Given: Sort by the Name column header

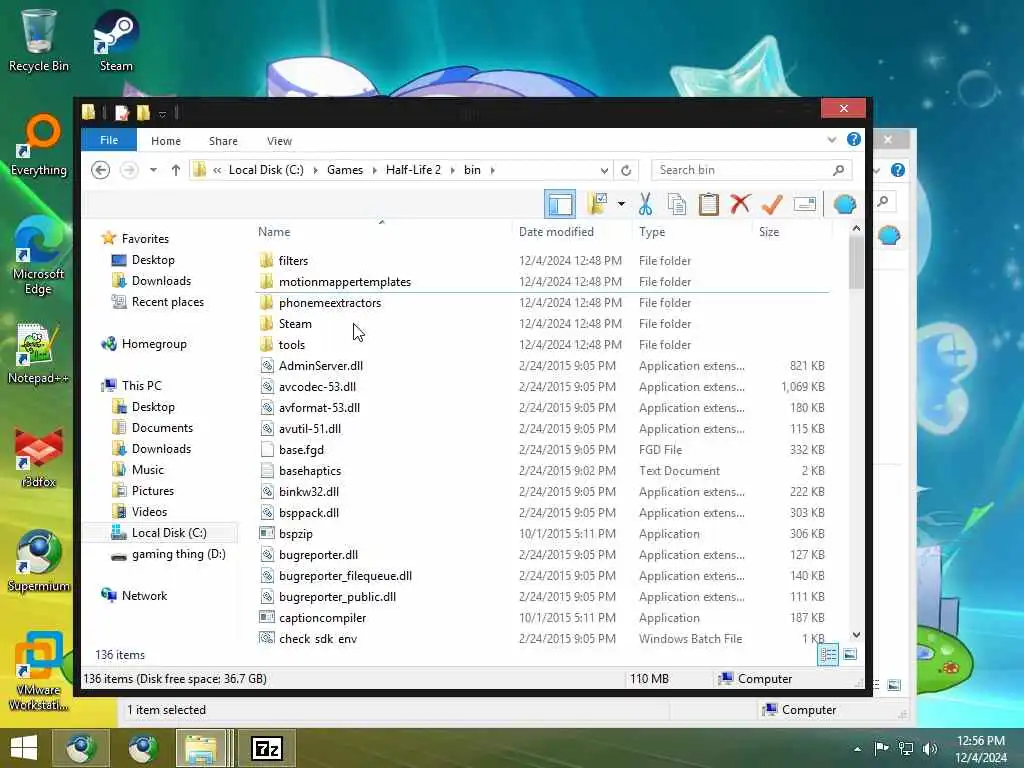Looking at the screenshot, I should (274, 232).
